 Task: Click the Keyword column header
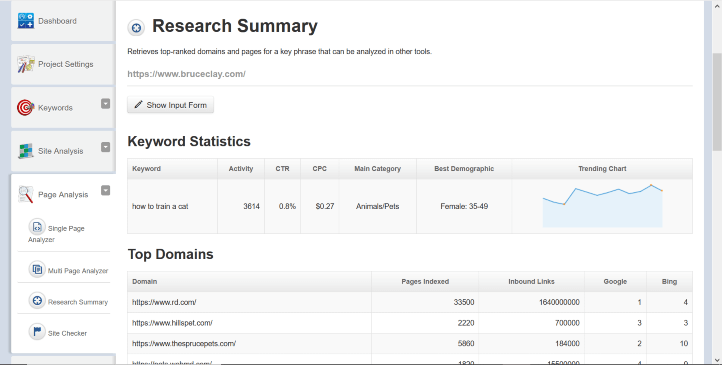(172, 169)
